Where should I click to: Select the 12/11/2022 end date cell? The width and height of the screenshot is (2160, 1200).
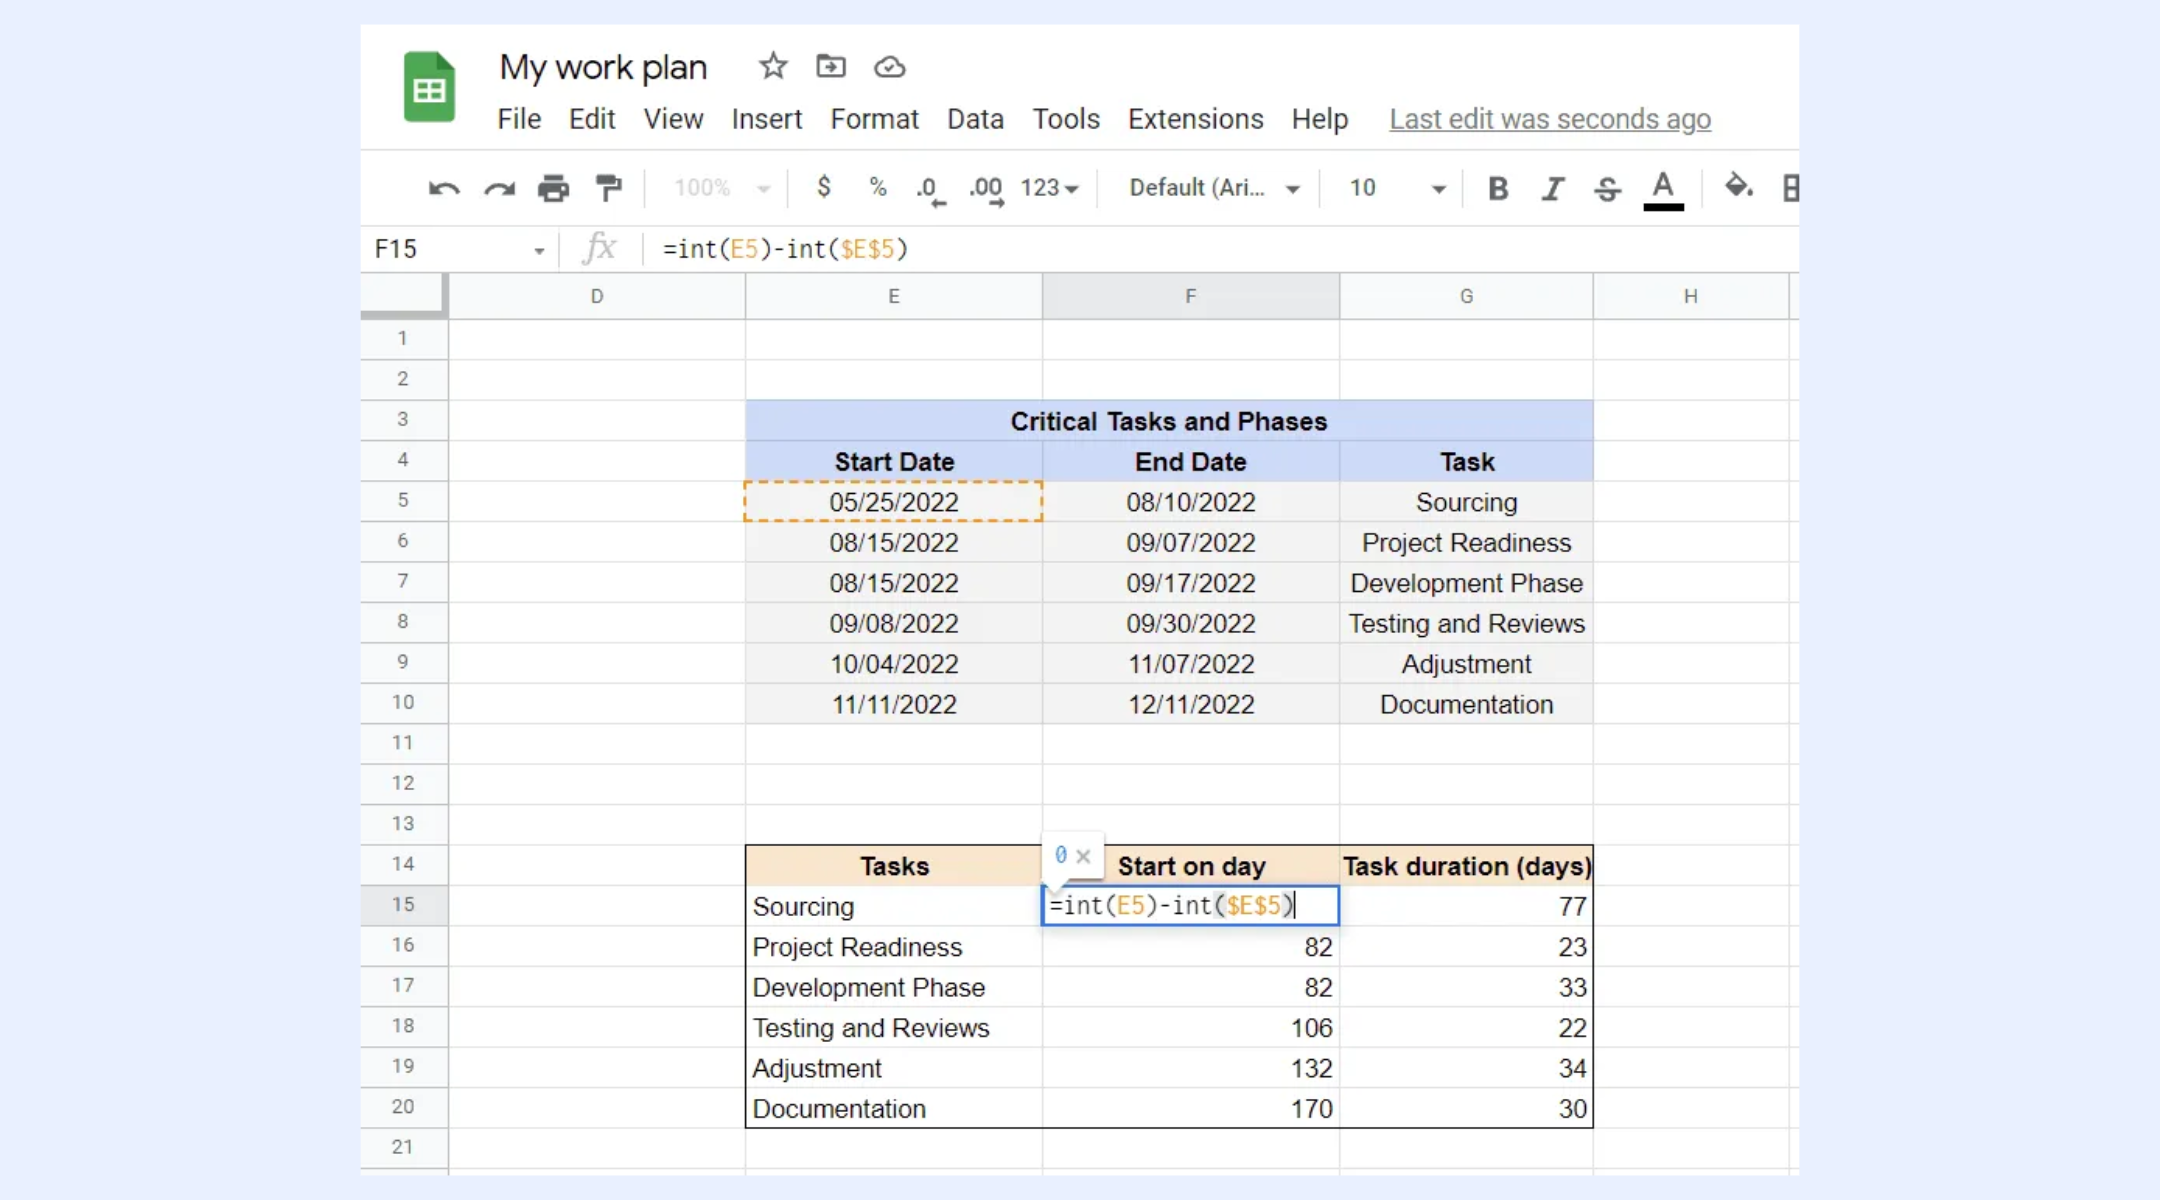pos(1191,705)
